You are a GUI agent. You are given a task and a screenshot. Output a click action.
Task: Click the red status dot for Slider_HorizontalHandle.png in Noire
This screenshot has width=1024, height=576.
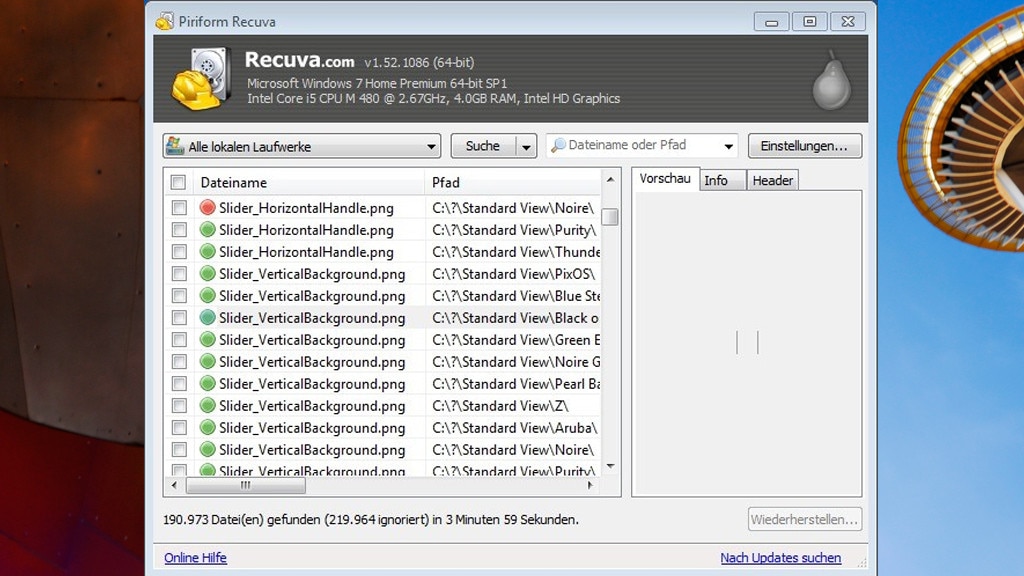pyautogui.click(x=208, y=208)
